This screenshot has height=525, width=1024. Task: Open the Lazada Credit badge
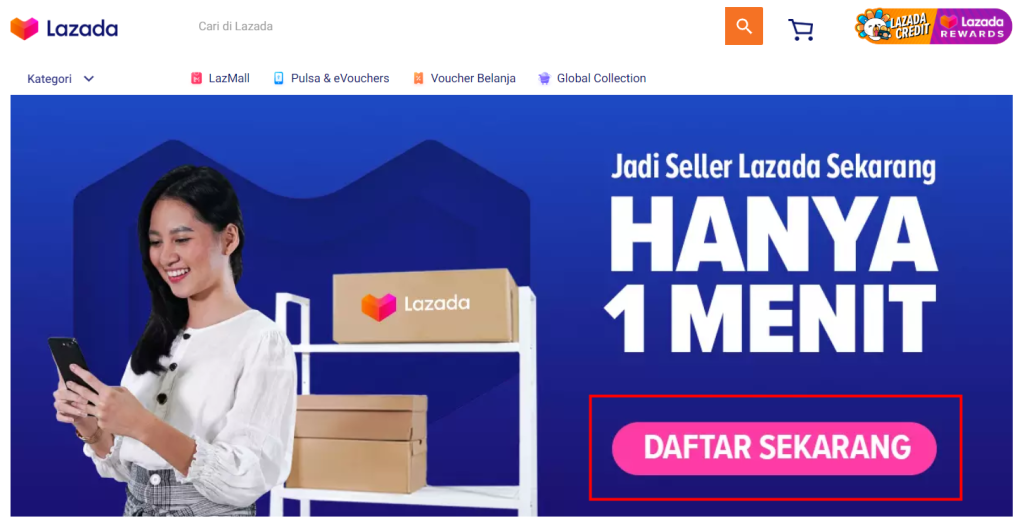(893, 26)
